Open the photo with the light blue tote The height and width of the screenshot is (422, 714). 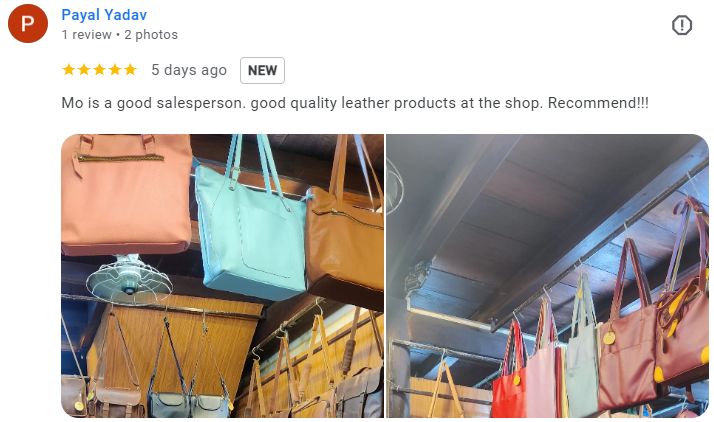(223, 276)
